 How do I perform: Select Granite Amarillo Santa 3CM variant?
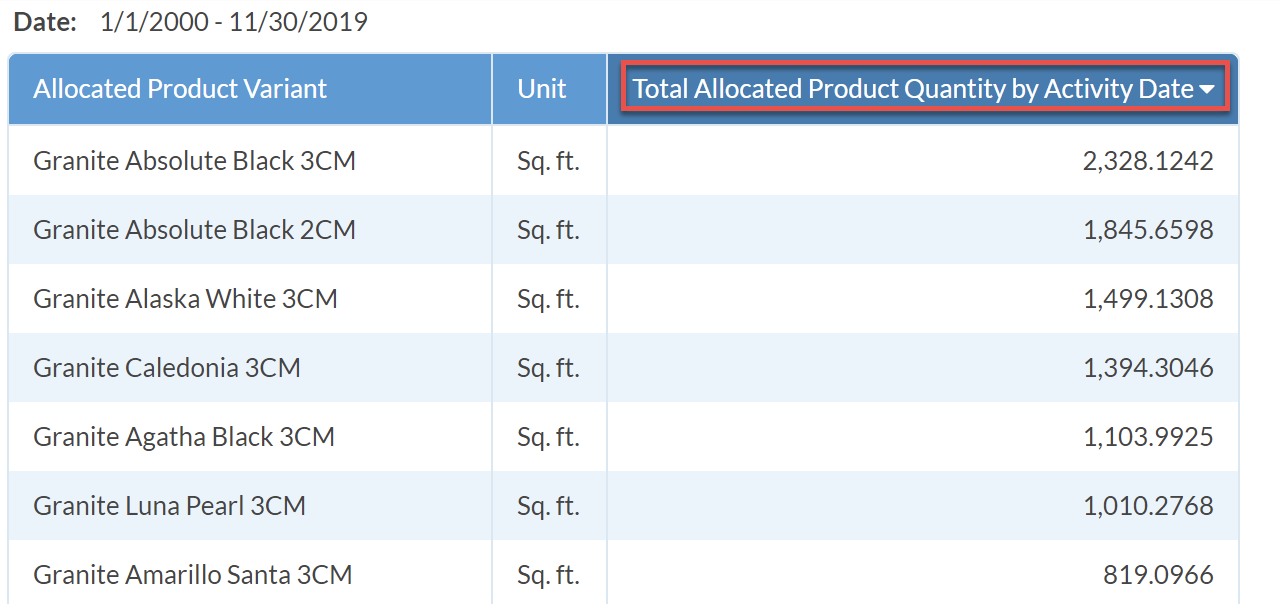tap(193, 574)
